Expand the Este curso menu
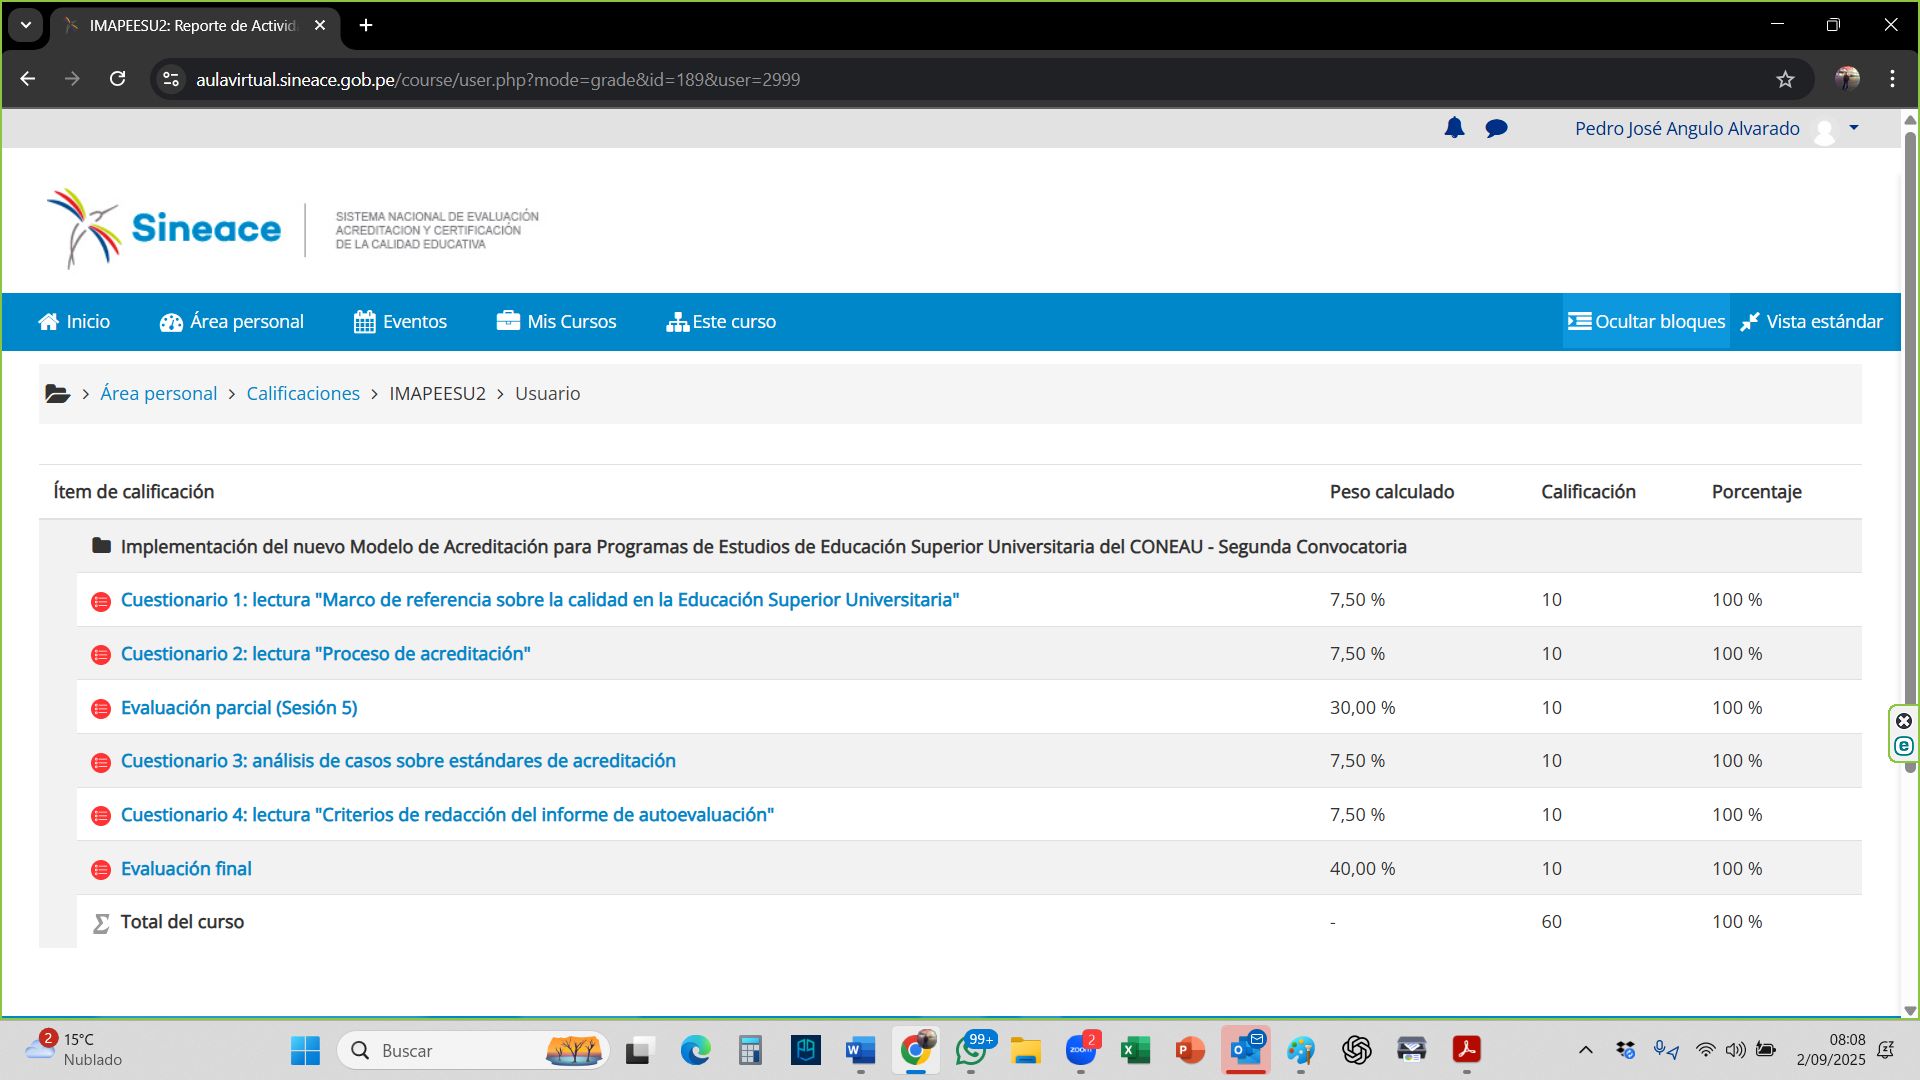1920x1080 pixels. click(721, 322)
